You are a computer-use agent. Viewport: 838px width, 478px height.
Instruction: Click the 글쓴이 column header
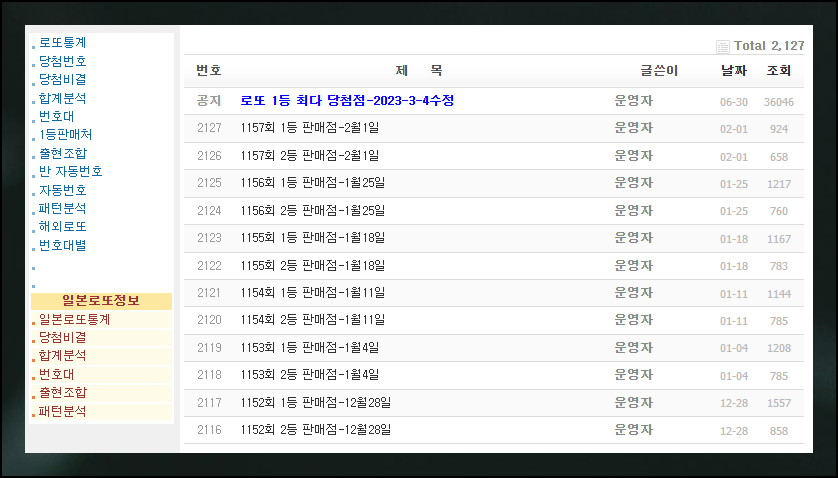tap(659, 71)
